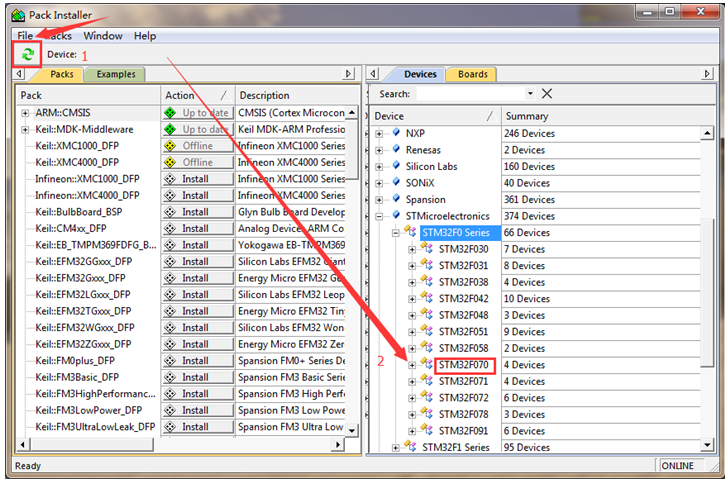Click the devices list scrollbar down arrow
The image size is (725, 479).
point(707,445)
